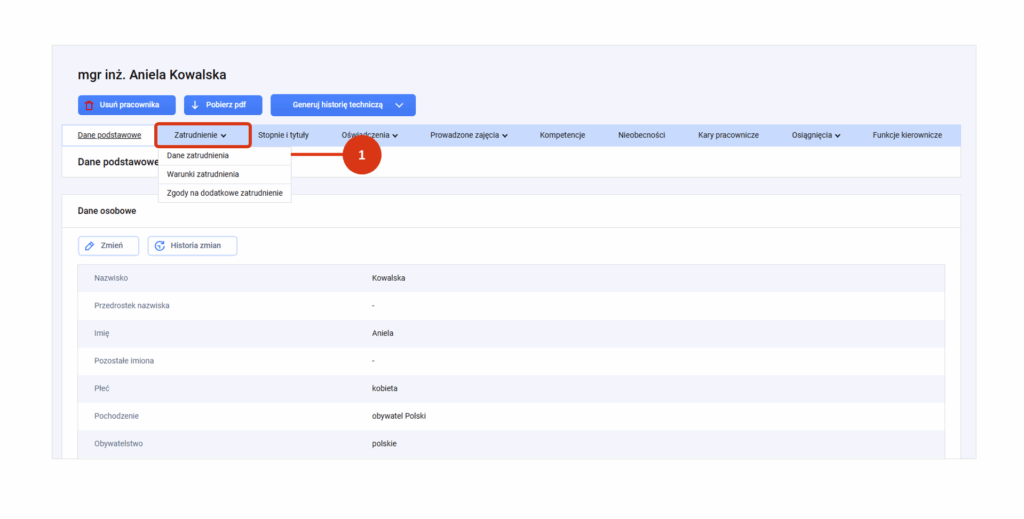Expand the Oświadczenia dropdown tab
The height and width of the screenshot is (519, 1024).
370,135
